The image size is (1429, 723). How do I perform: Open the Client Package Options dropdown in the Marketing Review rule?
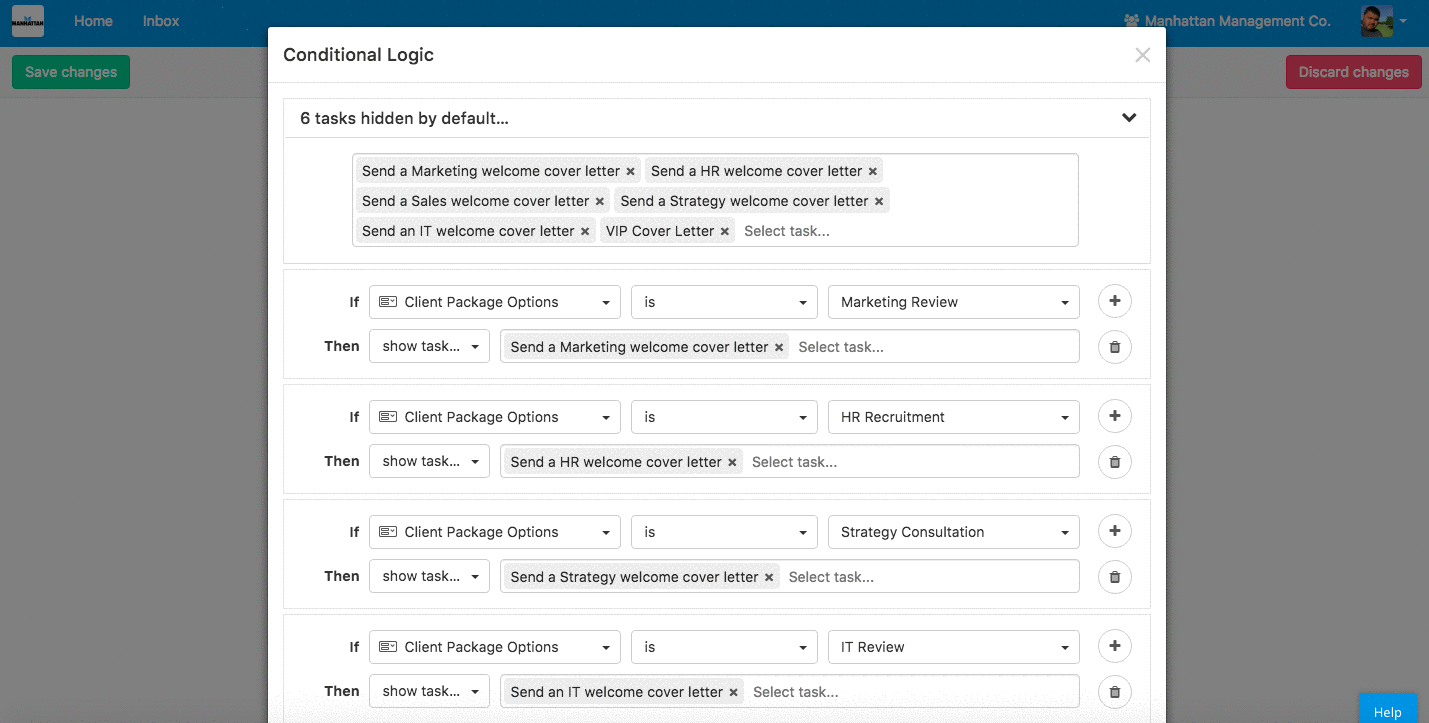click(x=494, y=302)
